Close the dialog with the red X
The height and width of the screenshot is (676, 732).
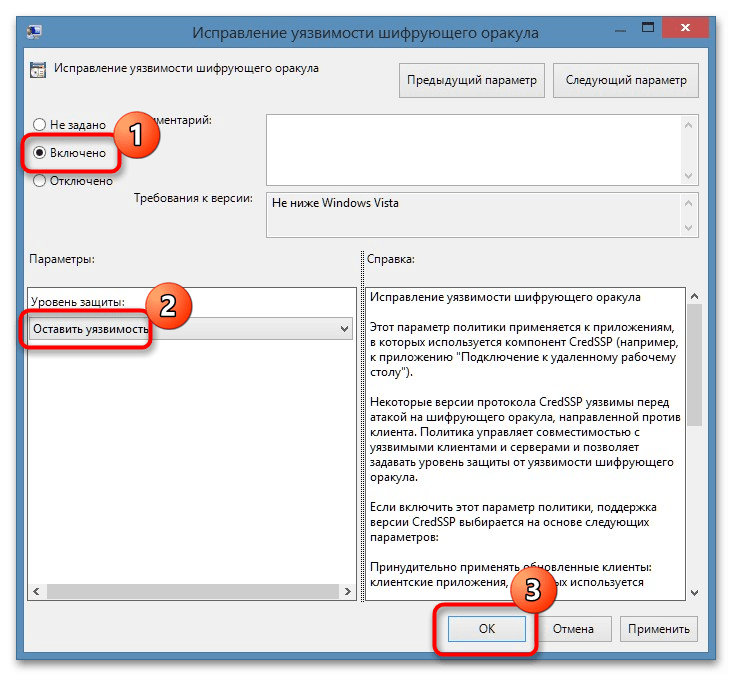(x=685, y=28)
